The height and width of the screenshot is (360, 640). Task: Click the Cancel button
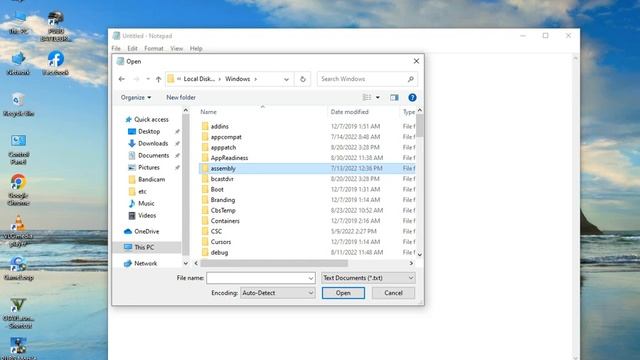[393, 293]
